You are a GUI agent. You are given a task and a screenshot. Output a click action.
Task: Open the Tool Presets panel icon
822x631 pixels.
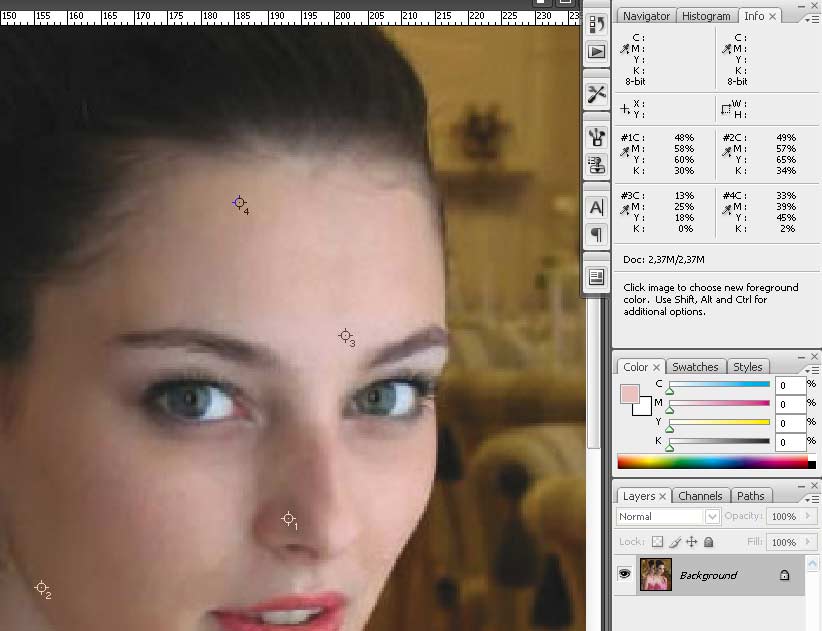pos(597,94)
